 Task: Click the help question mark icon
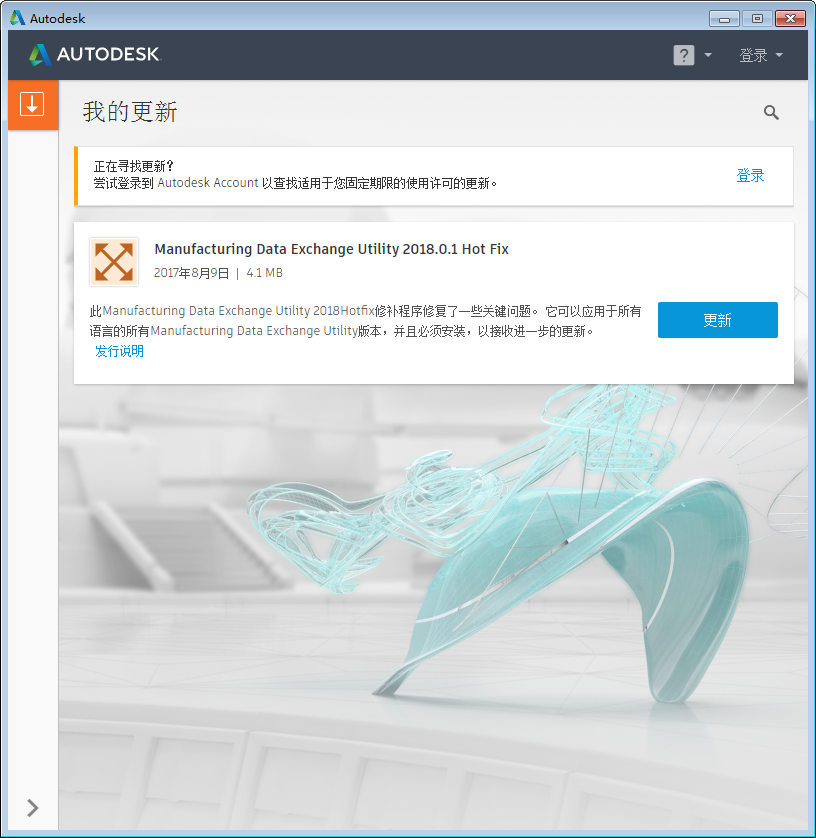[683, 55]
